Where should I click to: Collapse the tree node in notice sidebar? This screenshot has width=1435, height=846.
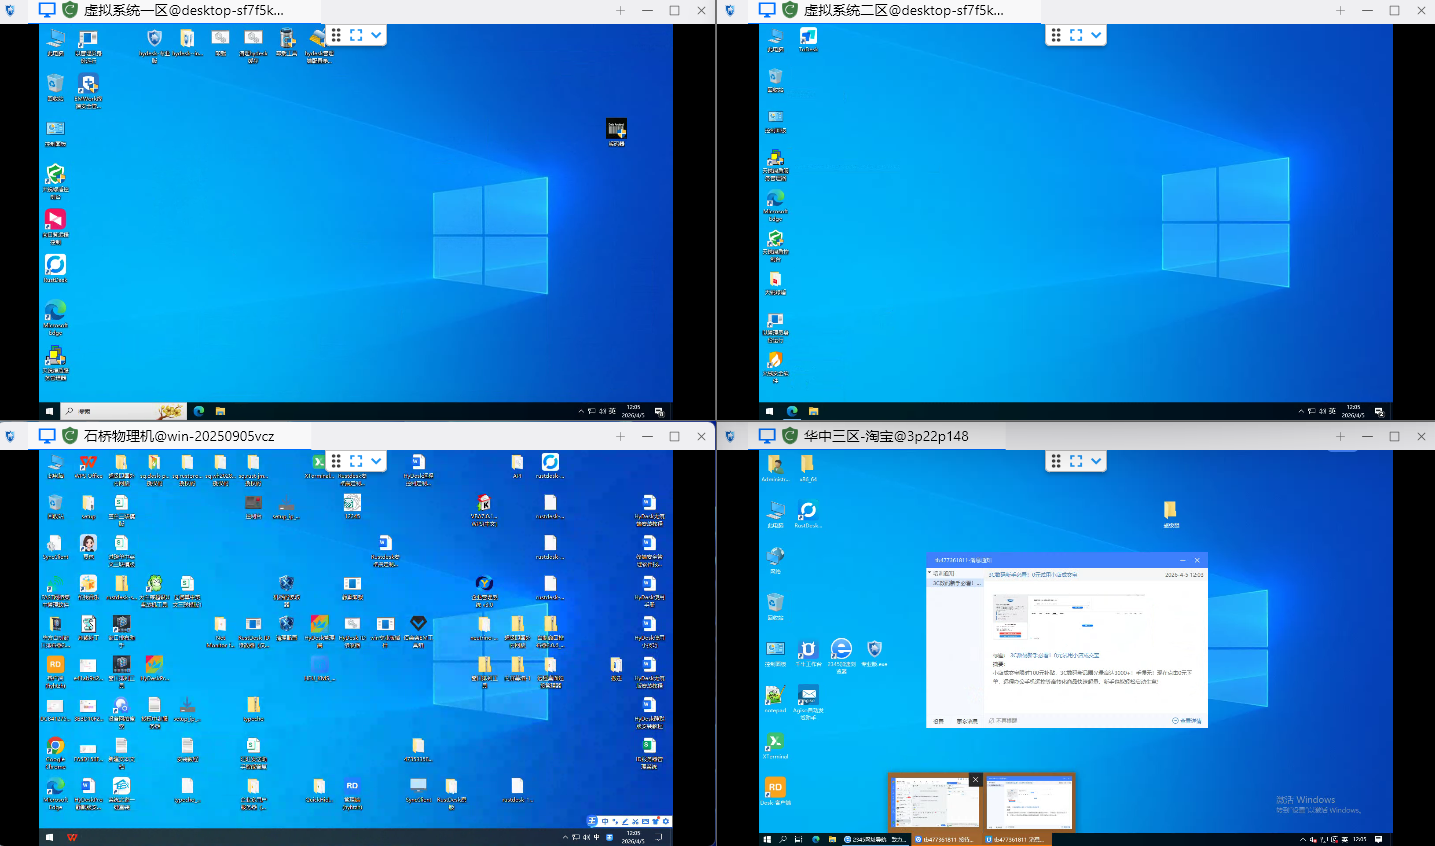pyautogui.click(x=930, y=574)
